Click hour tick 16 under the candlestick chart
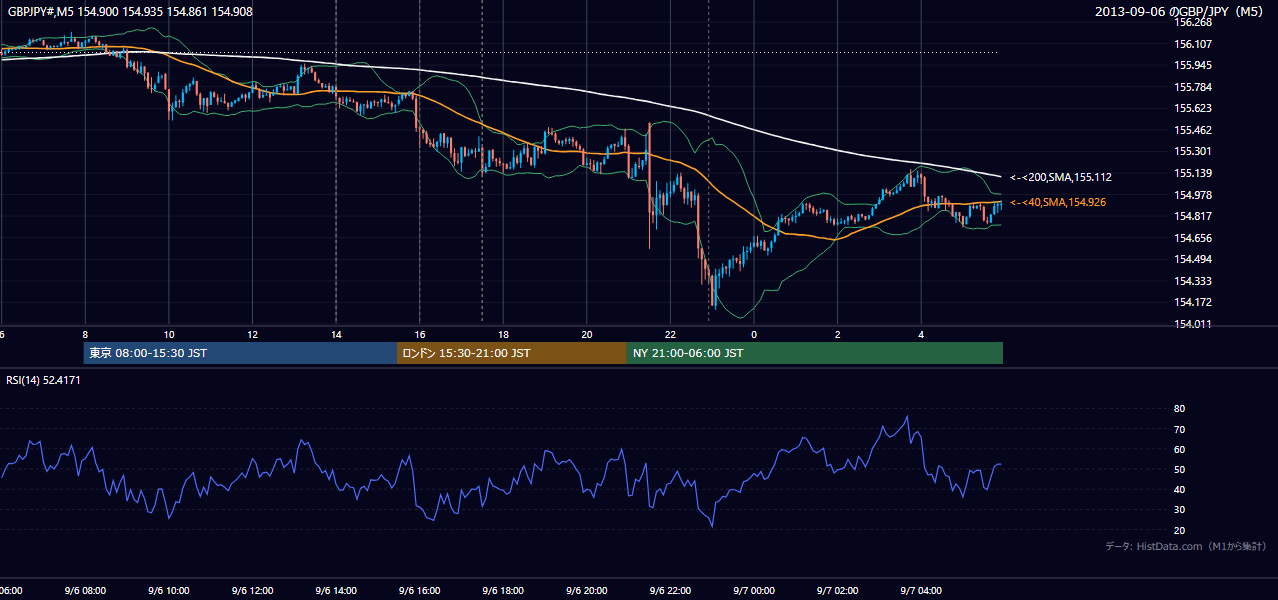Screen dimensions: 1278x600 click(420, 335)
